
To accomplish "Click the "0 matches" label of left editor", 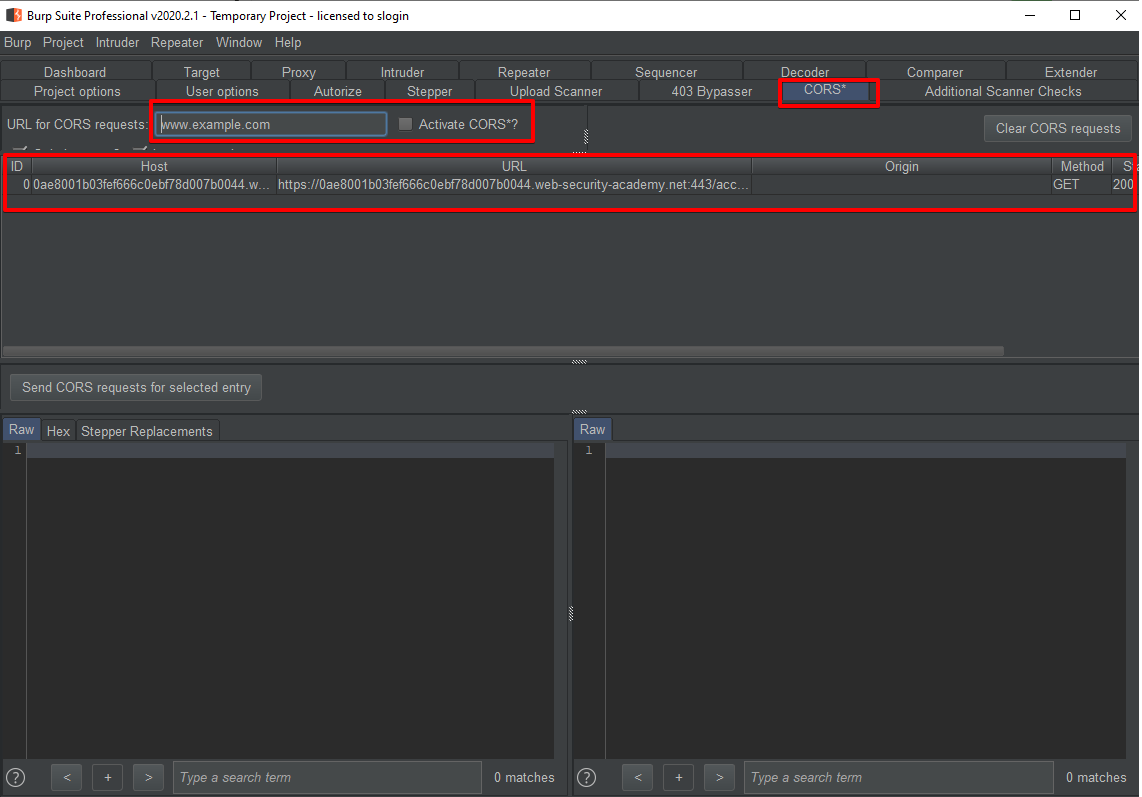I will (x=524, y=777).
